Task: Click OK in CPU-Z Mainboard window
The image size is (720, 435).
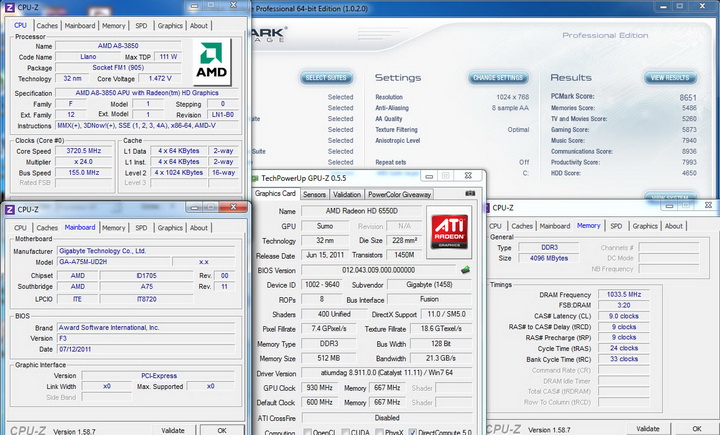Action: 222,430
